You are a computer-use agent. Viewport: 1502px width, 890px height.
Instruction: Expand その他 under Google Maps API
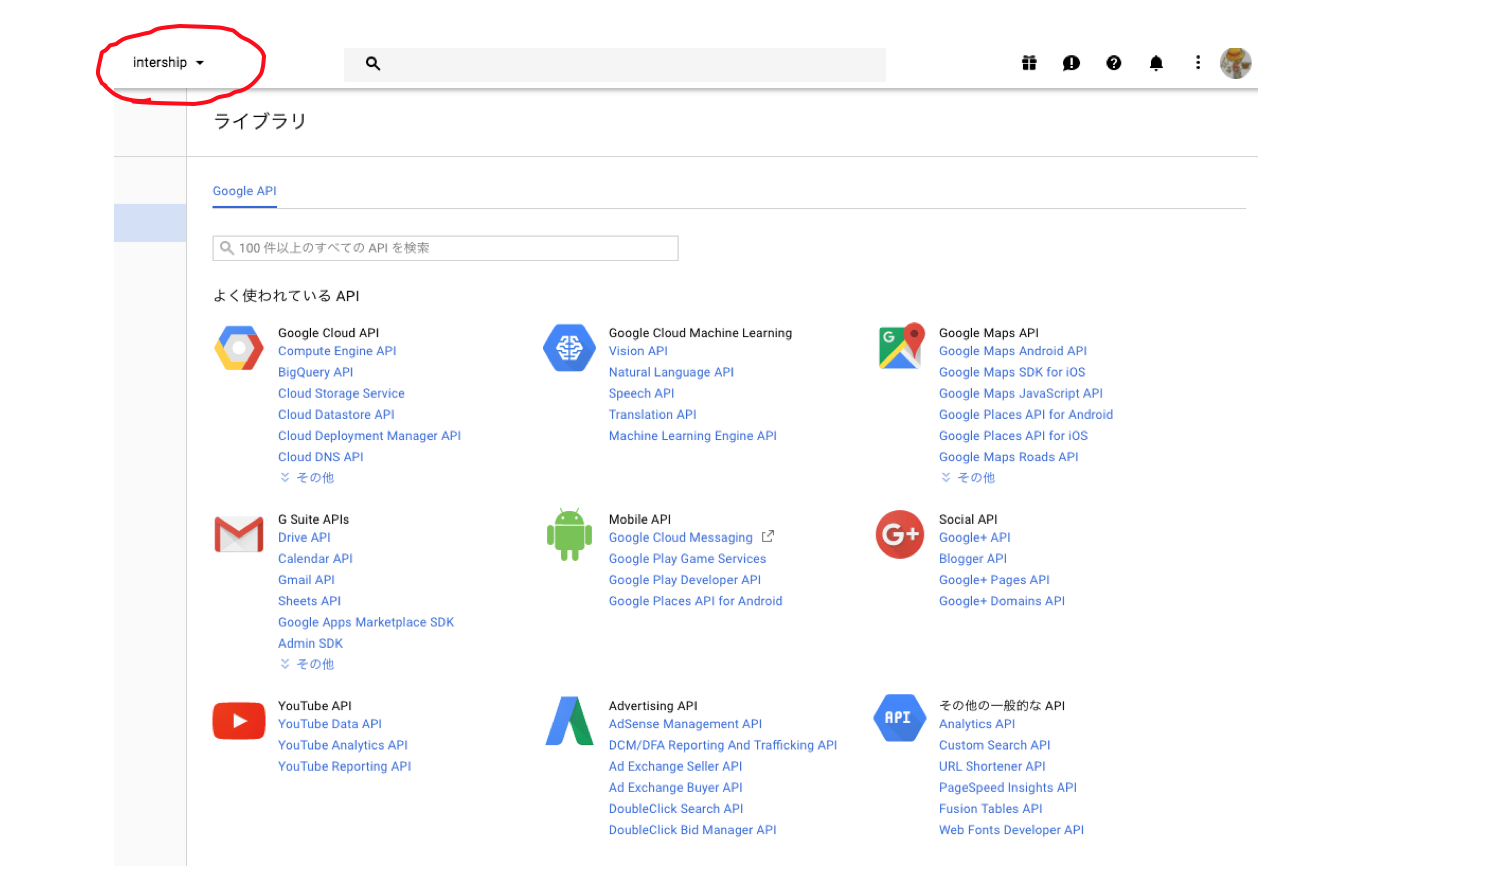pyautogui.click(x=968, y=478)
